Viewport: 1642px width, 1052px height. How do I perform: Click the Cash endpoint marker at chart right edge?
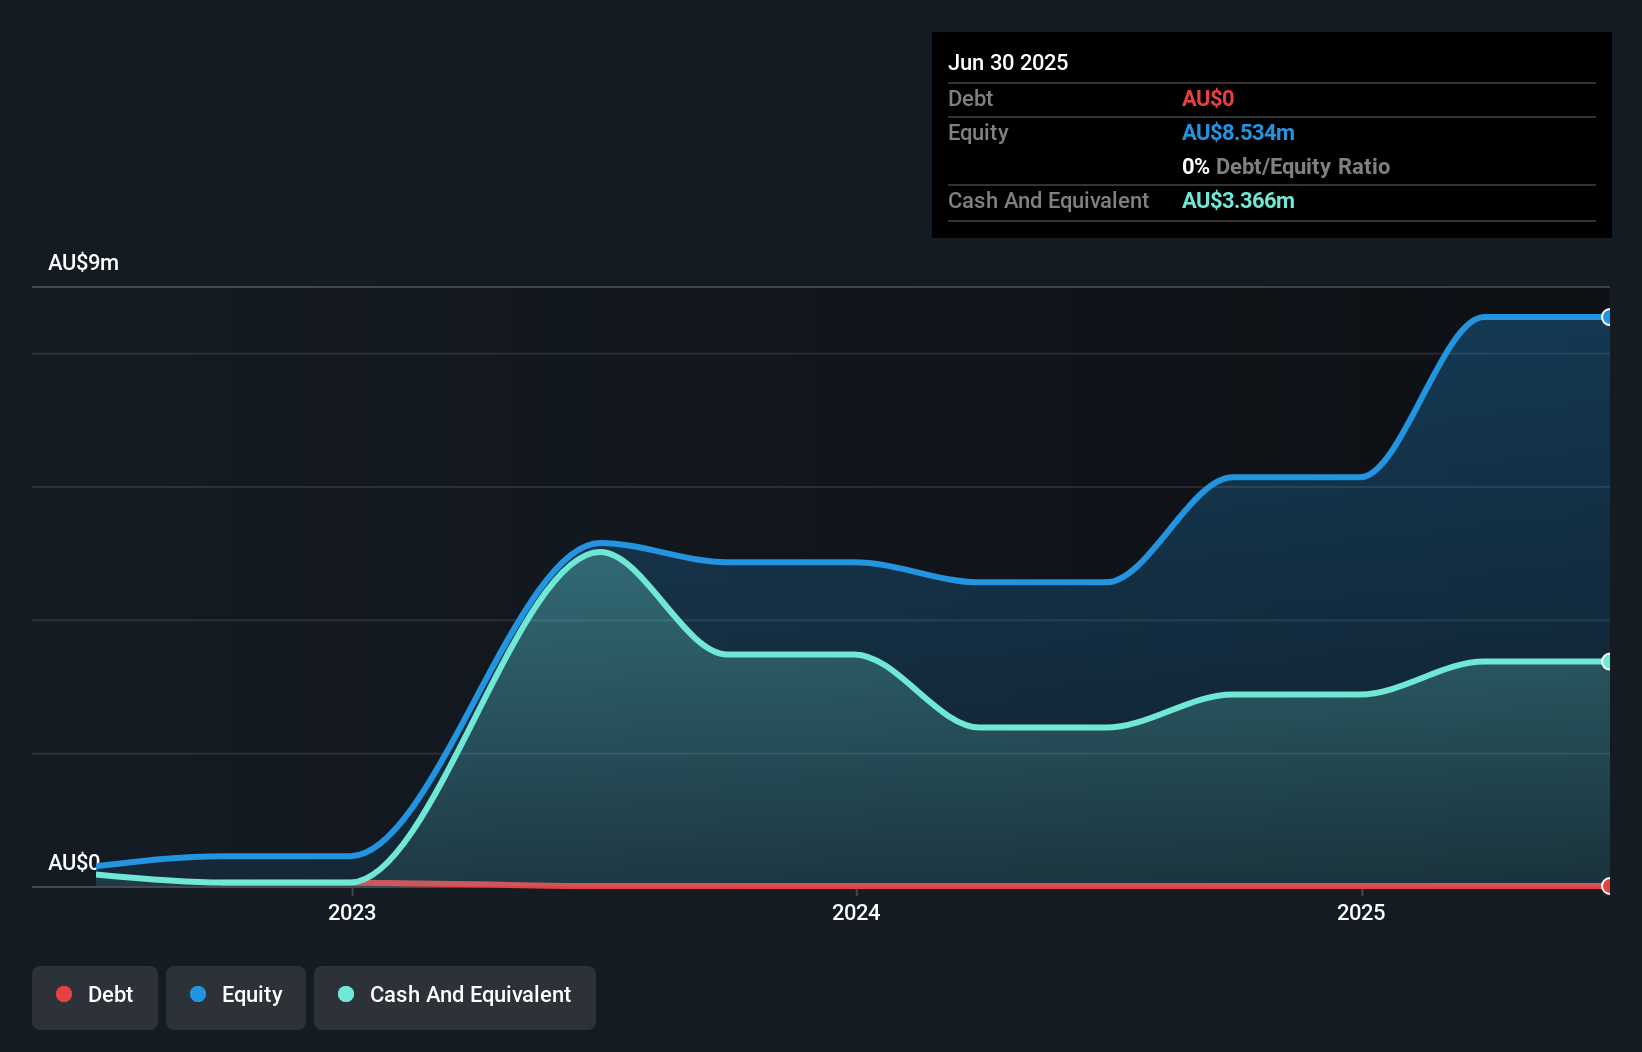coord(1607,661)
